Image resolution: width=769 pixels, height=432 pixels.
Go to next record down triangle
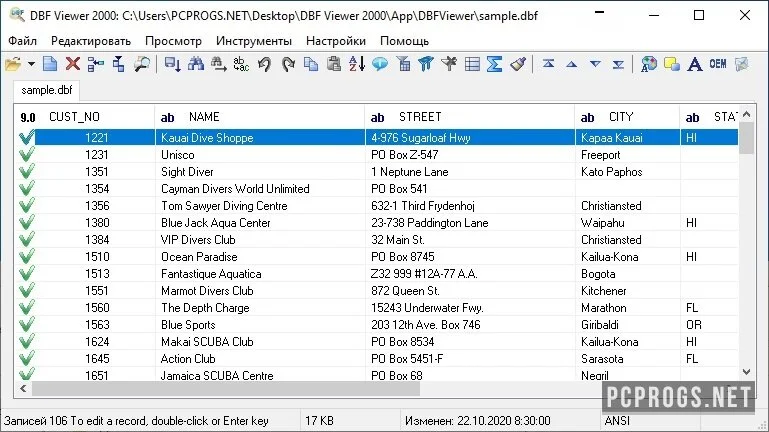tap(595, 64)
